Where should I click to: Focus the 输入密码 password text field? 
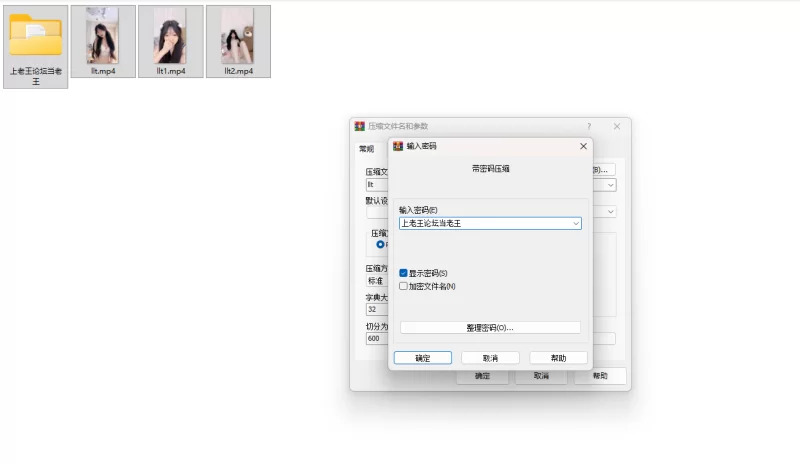click(483, 224)
